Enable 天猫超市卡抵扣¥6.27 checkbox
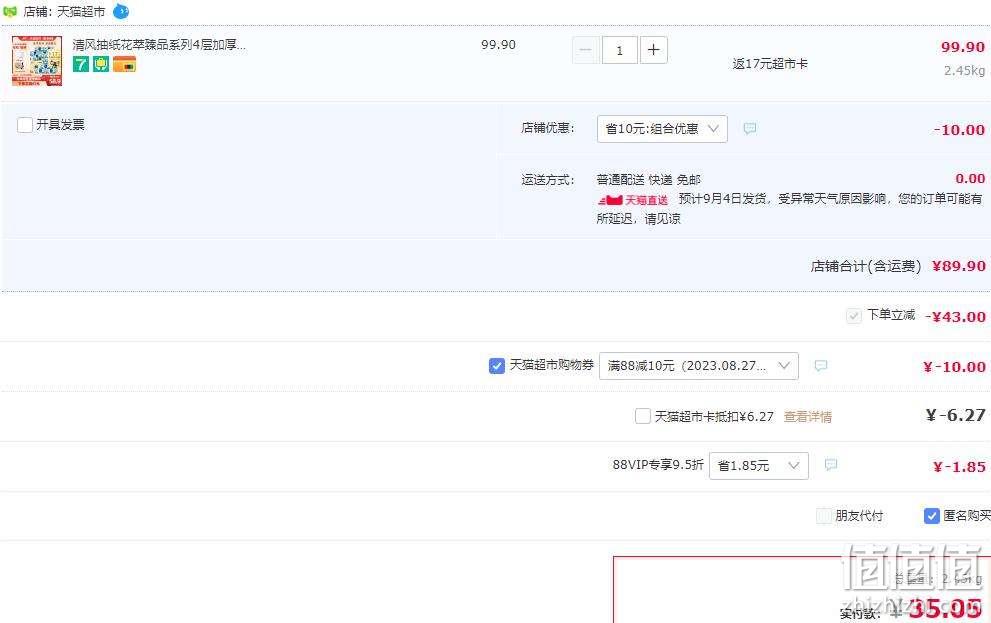 click(642, 416)
